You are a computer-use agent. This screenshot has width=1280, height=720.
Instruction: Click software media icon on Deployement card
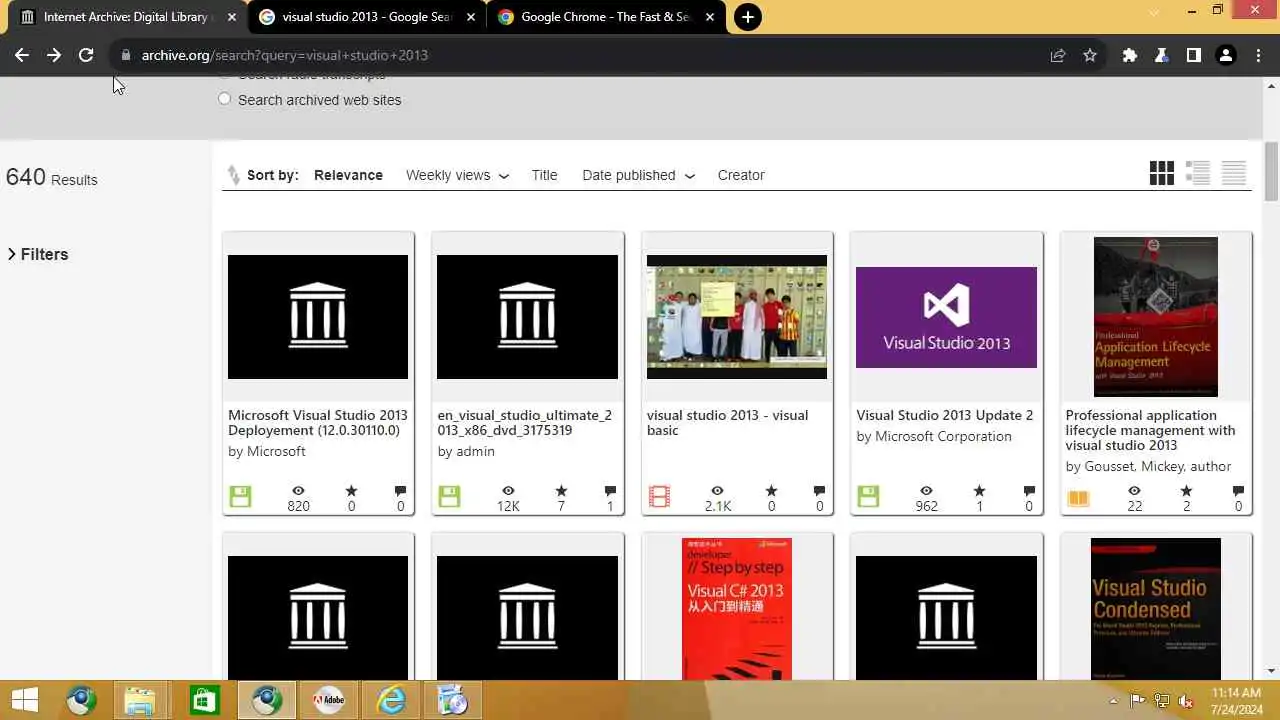coord(240,496)
